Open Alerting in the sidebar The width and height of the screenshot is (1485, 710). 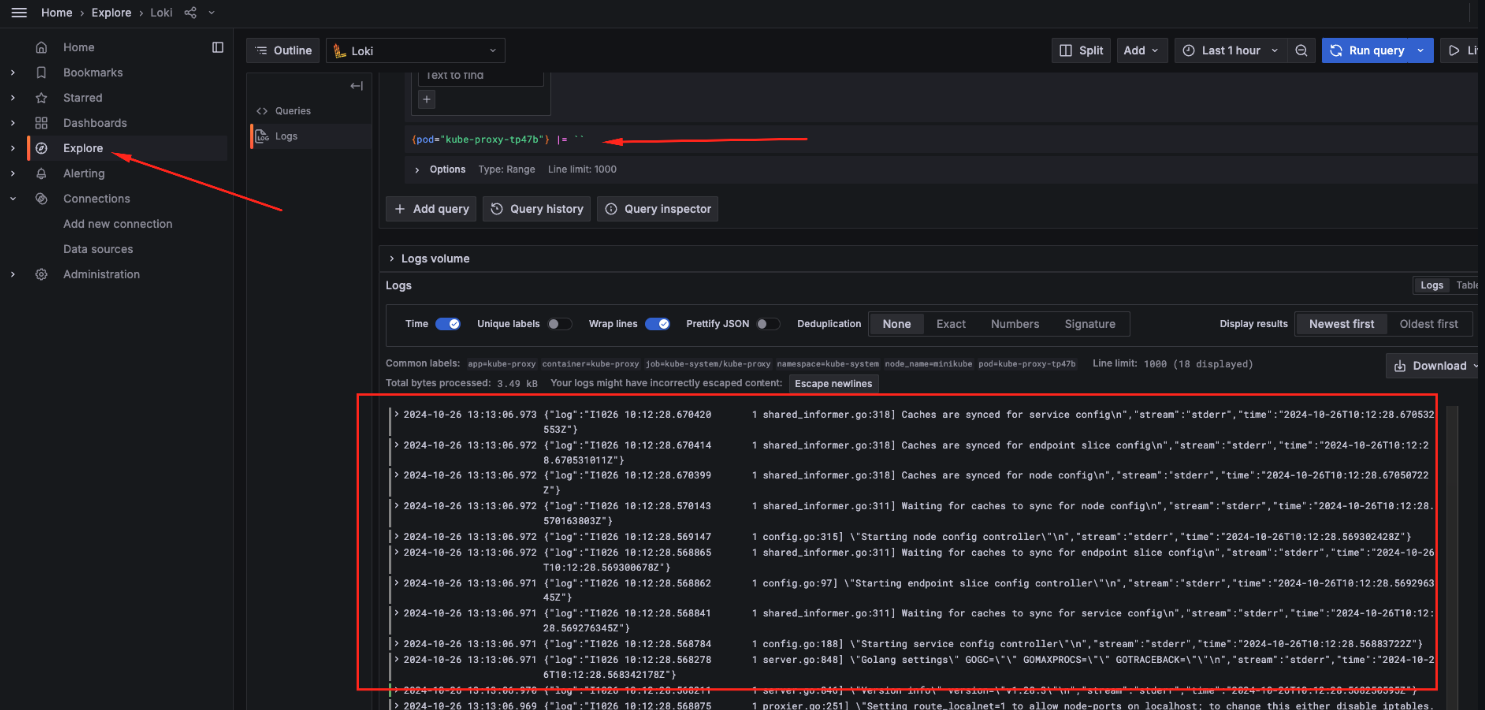click(x=84, y=173)
